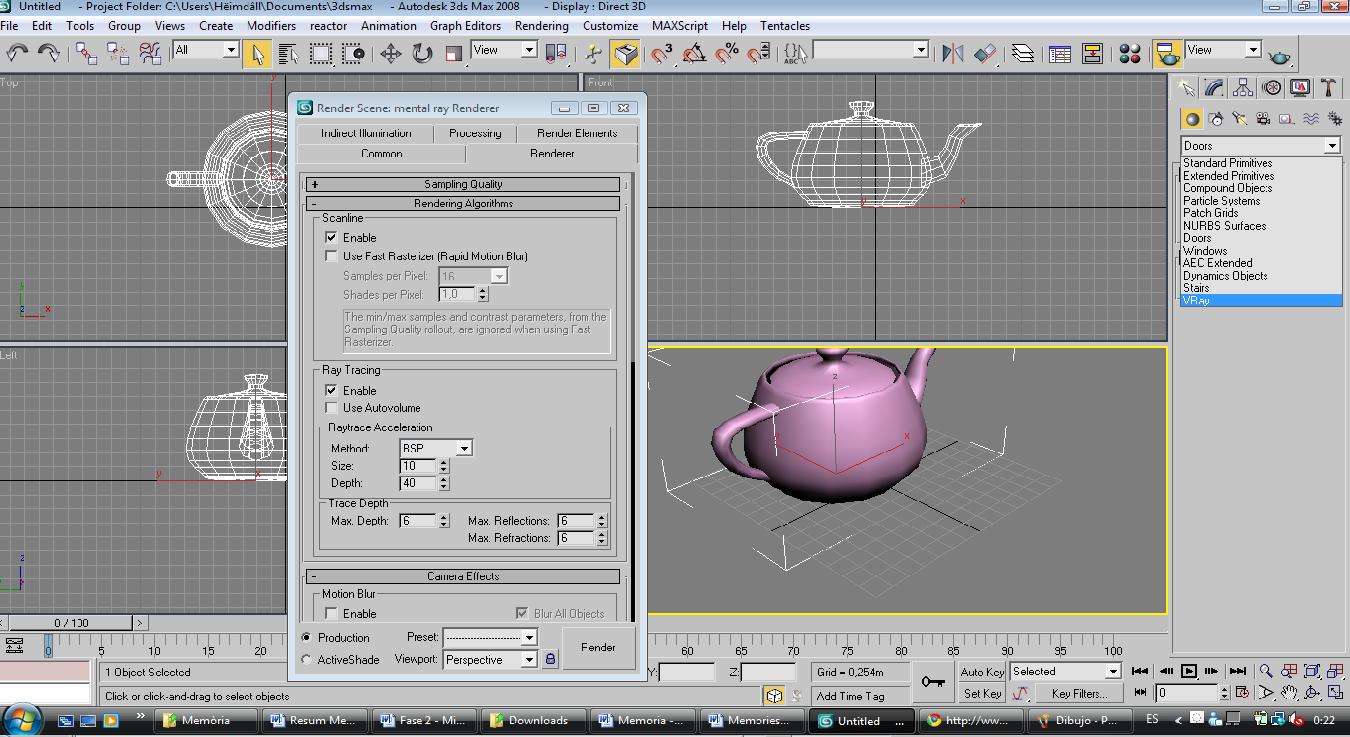This screenshot has height=737, width=1350.
Task: Select the ActiveShade radio button
Action: pos(306,660)
